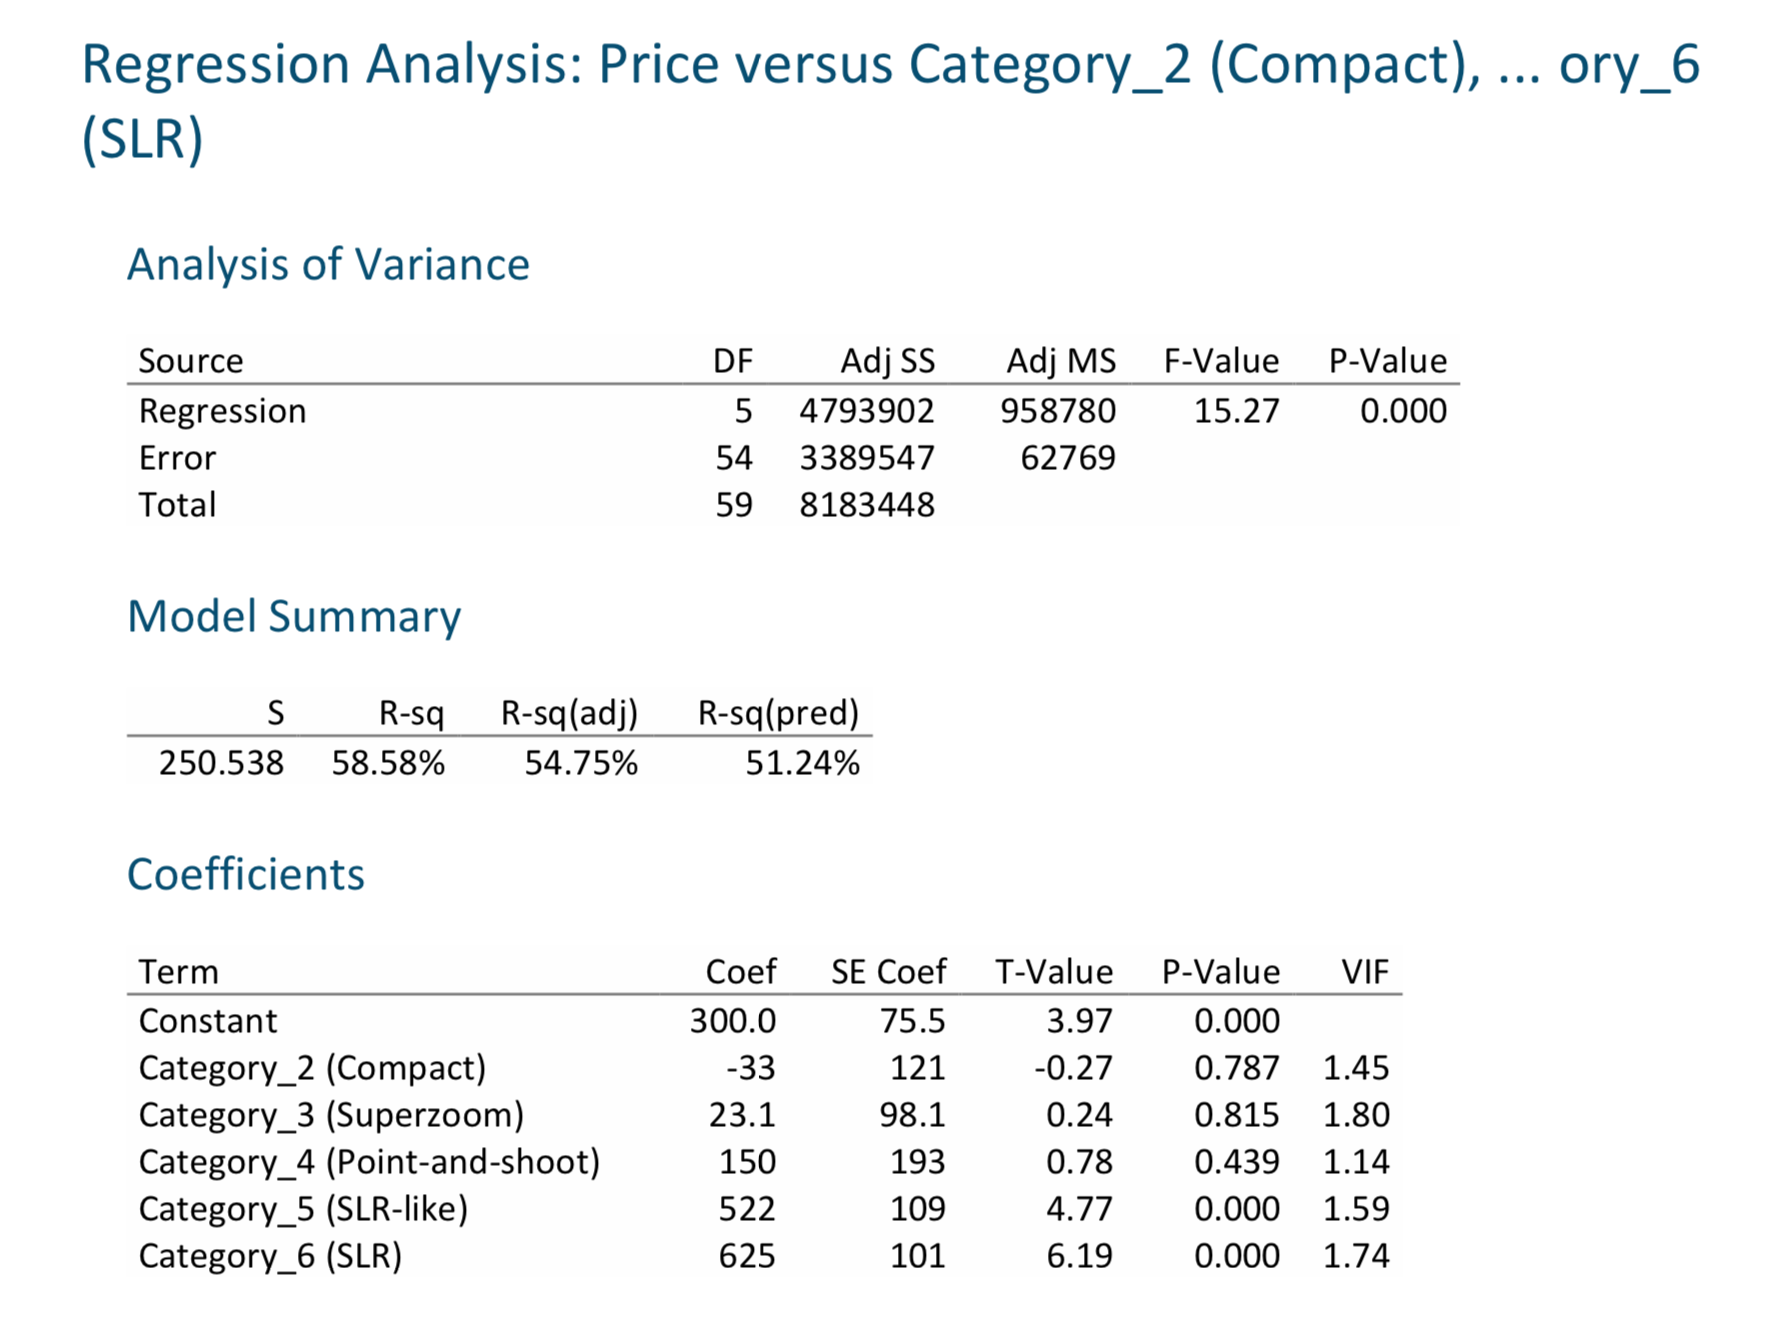Click the Constant term row label
Viewport: 1778px width, 1322px height.
207,1021
